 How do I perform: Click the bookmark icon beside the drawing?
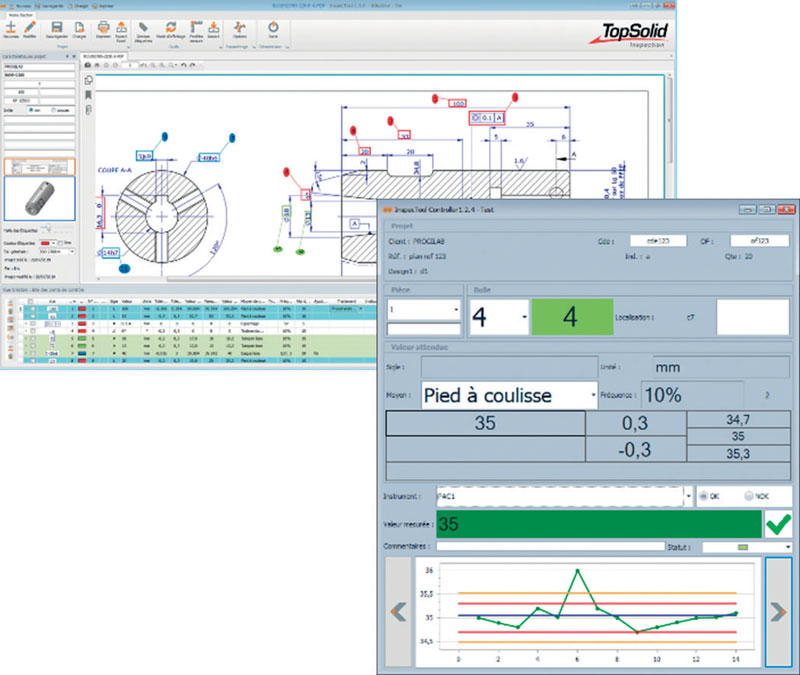(x=88, y=95)
